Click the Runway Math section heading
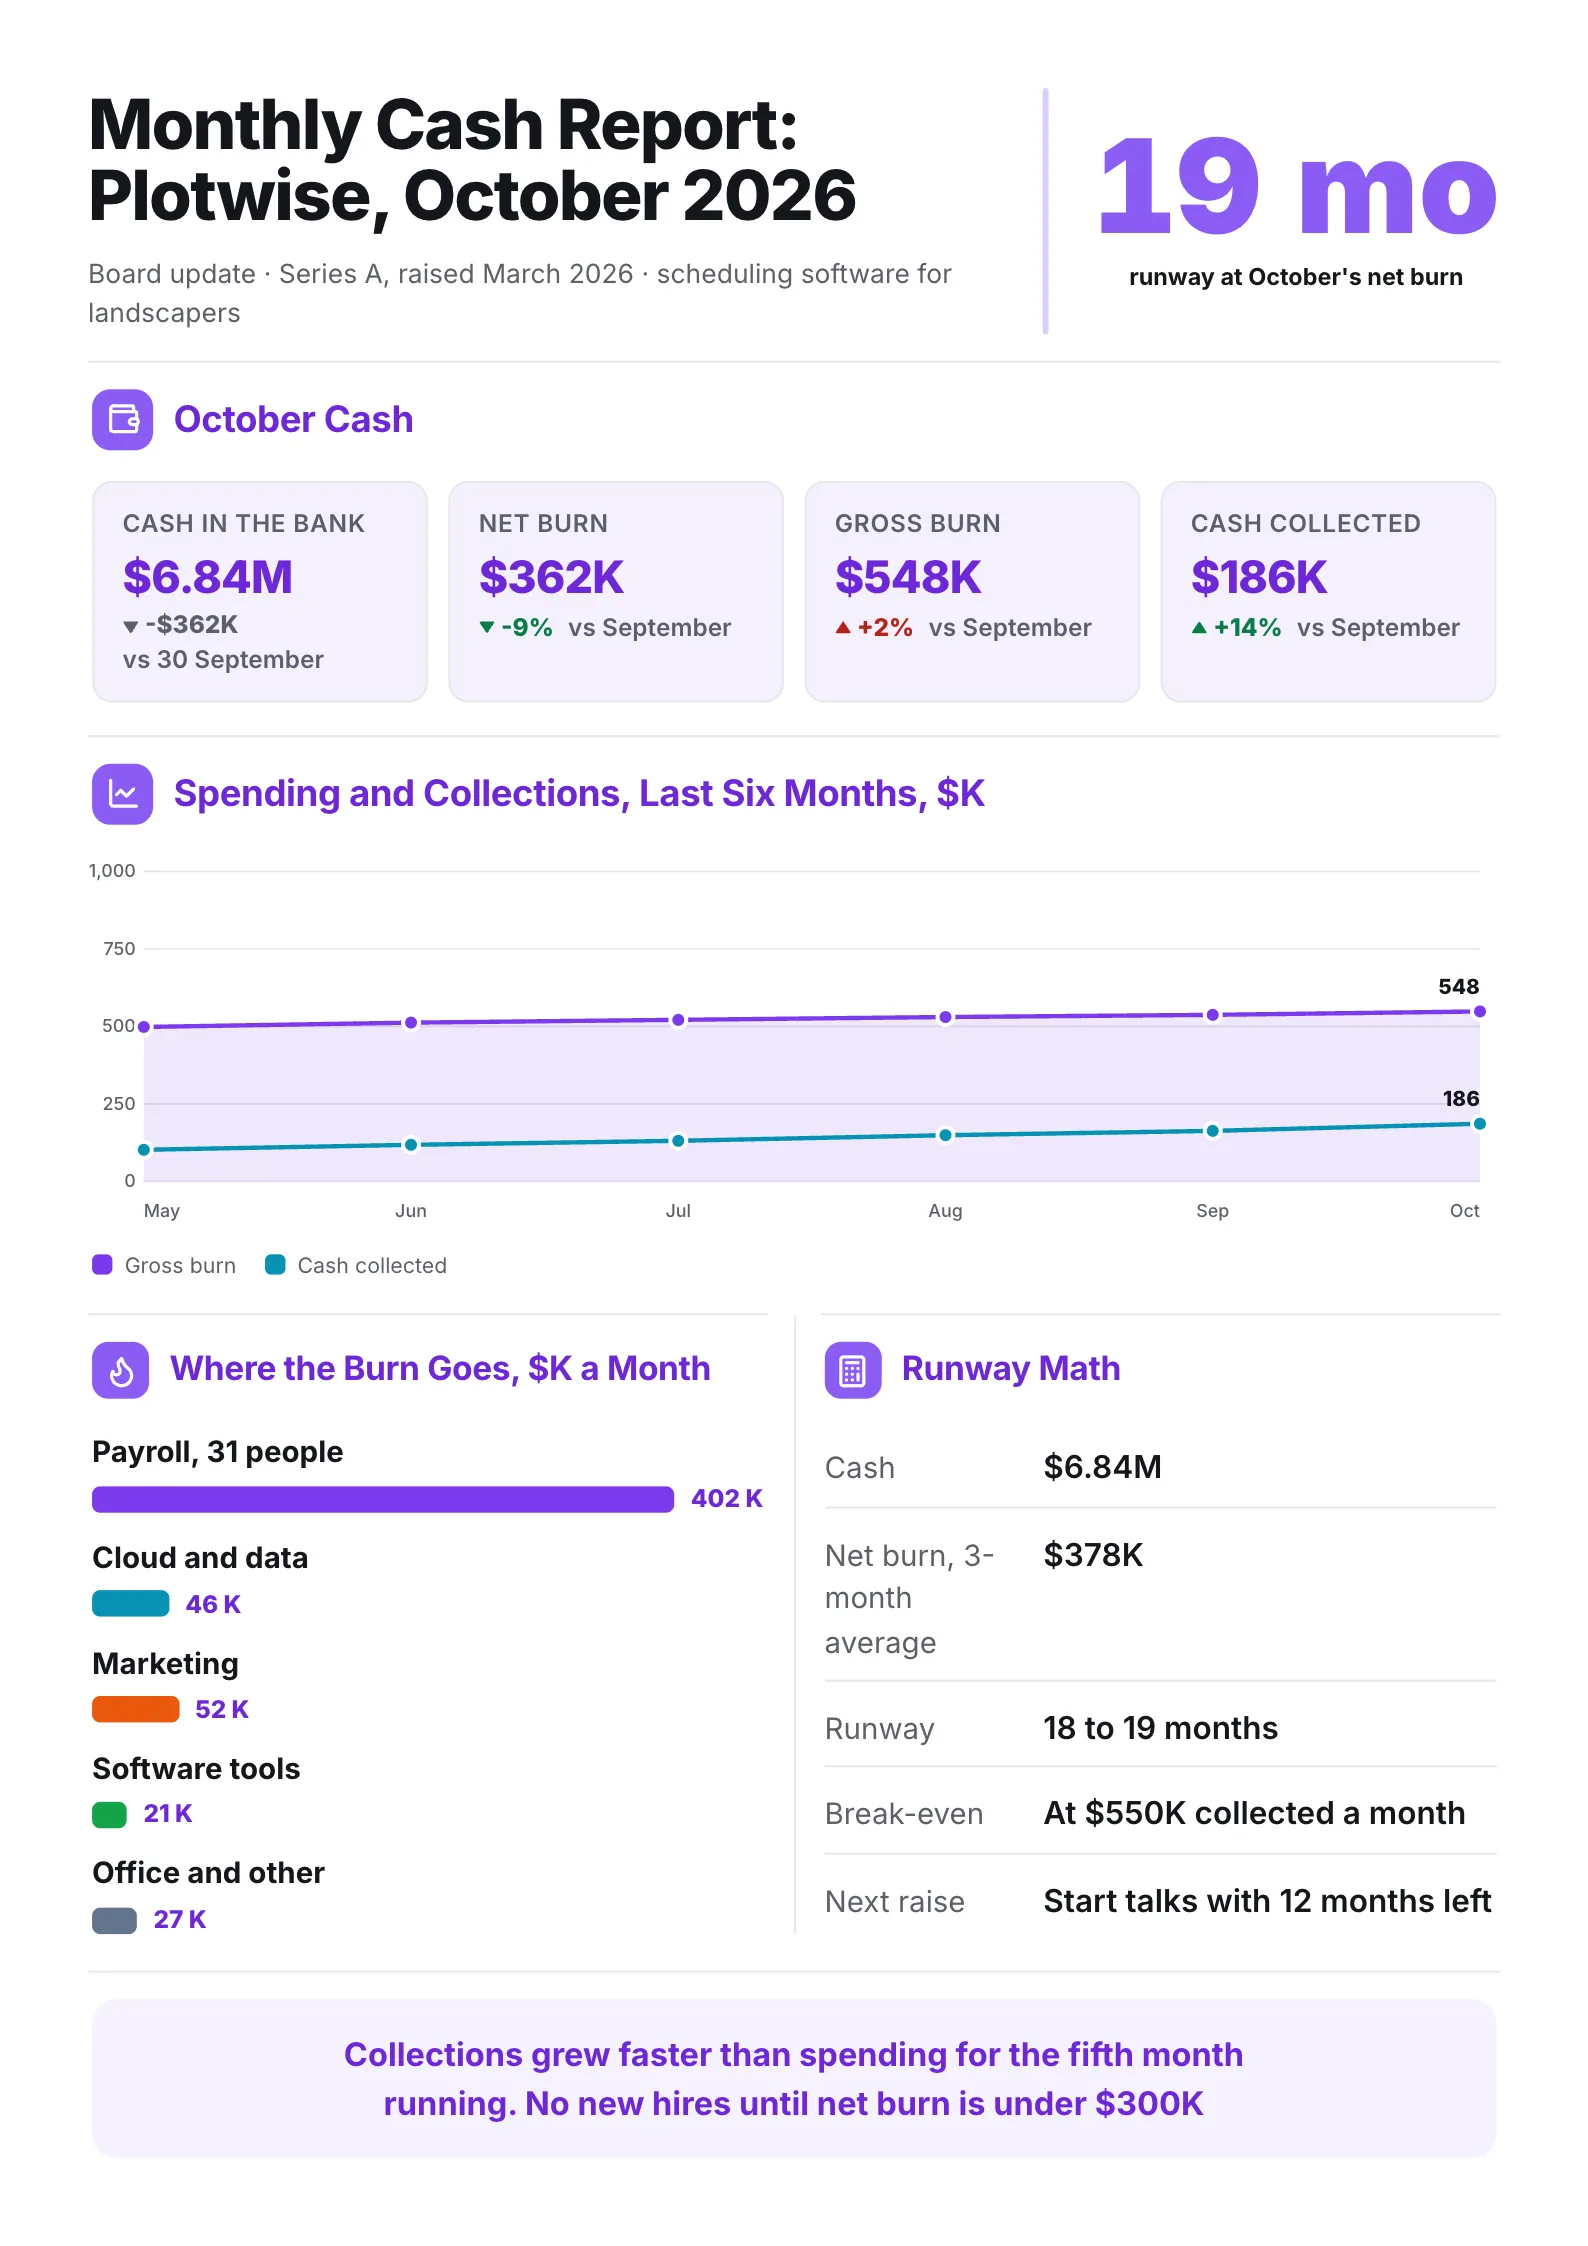This screenshot has height=2246, width=1588. pyautogui.click(x=1011, y=1369)
